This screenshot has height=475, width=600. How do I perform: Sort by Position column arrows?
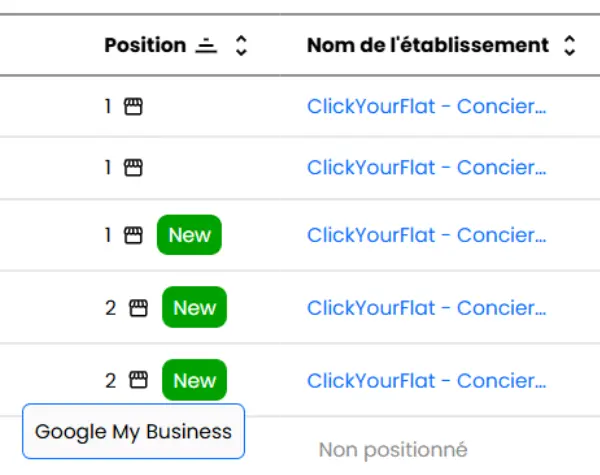point(241,46)
